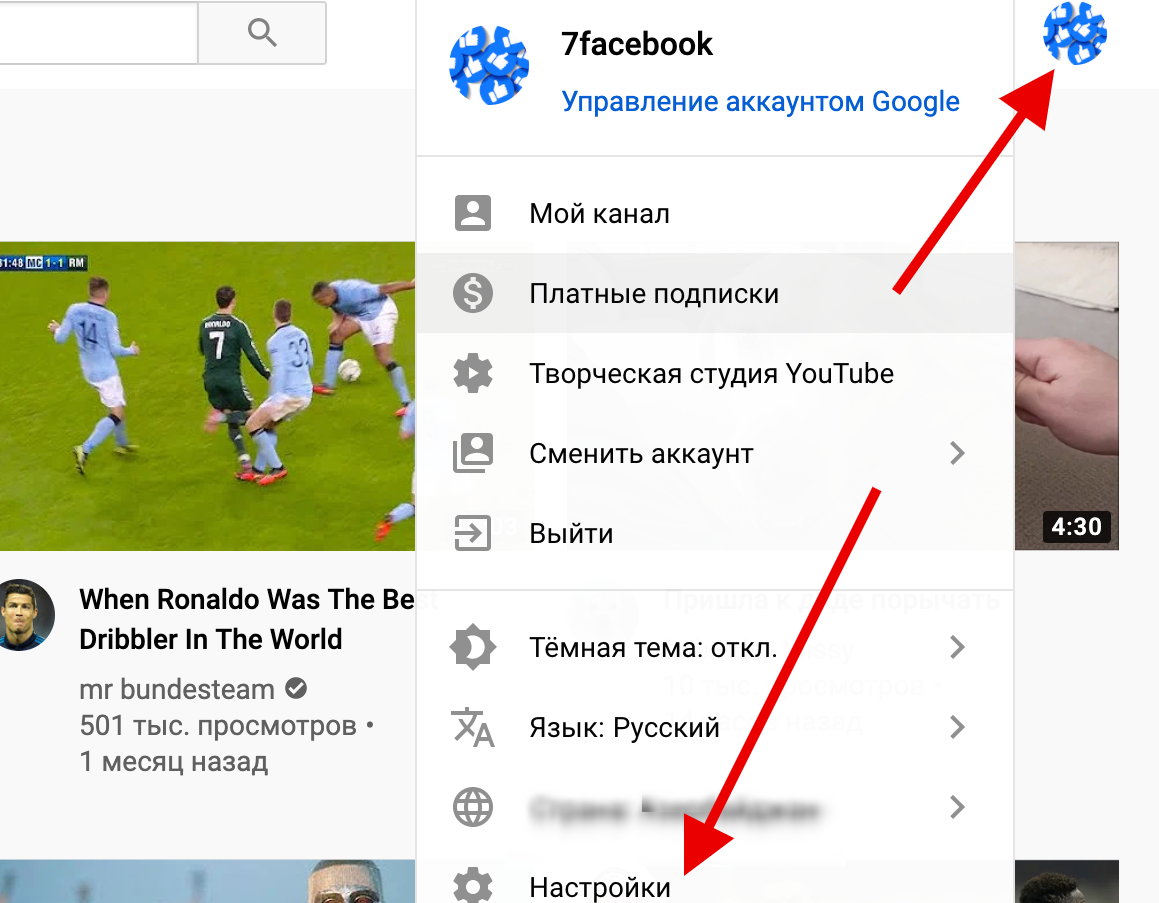The height and width of the screenshot is (903, 1159).
Task: Open Мой канал menu item
Action: pyautogui.click(x=599, y=213)
